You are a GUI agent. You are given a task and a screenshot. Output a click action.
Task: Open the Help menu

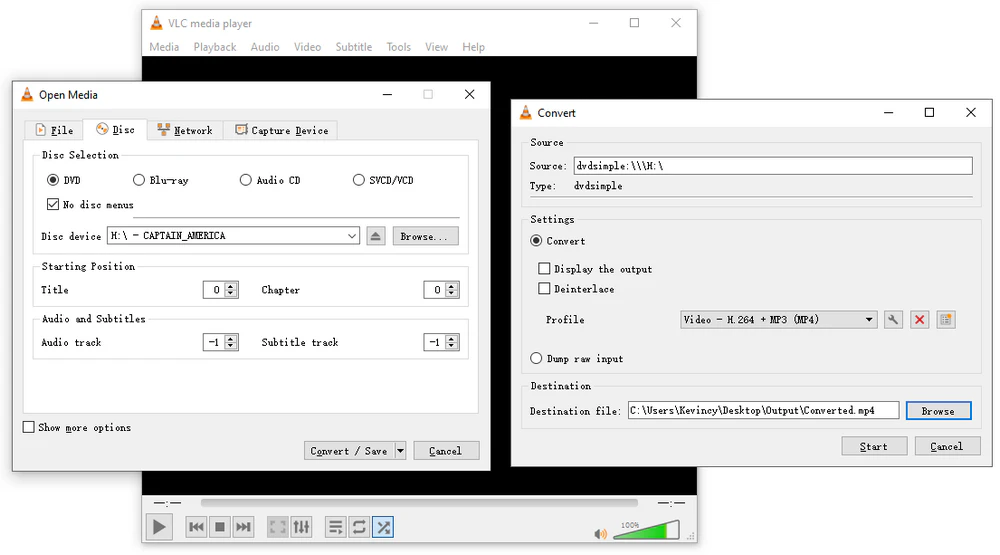pos(473,47)
